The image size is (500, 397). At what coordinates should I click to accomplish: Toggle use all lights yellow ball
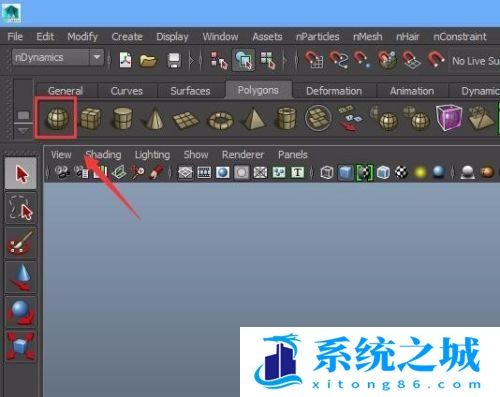point(420,172)
